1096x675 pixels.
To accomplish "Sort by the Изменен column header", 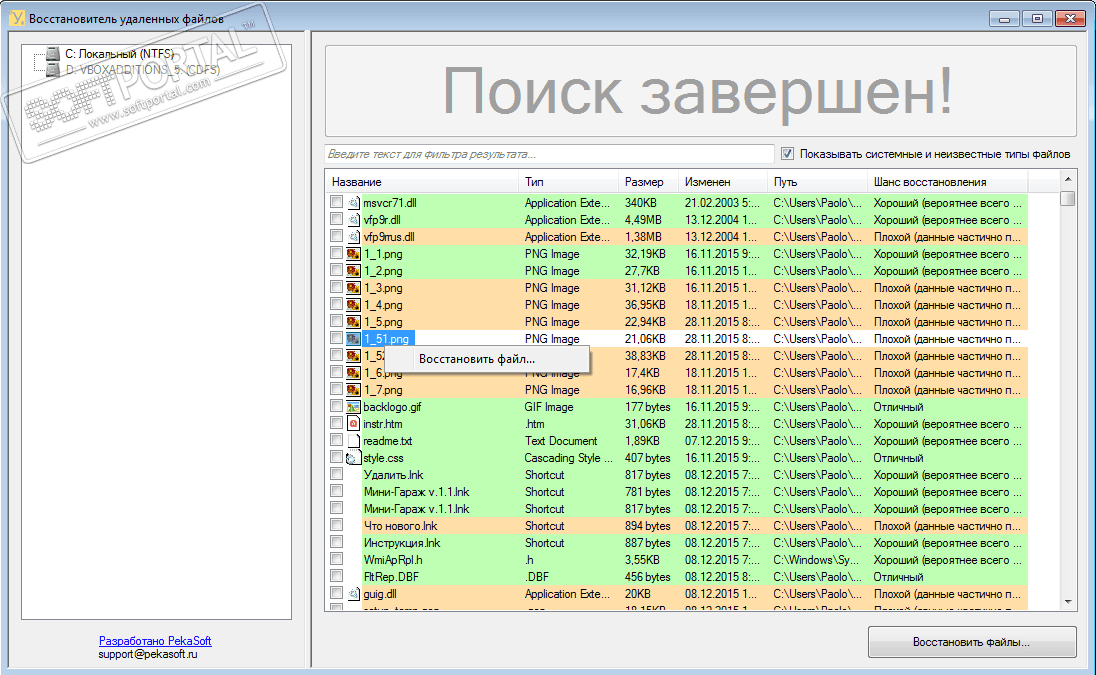I will click(723, 182).
